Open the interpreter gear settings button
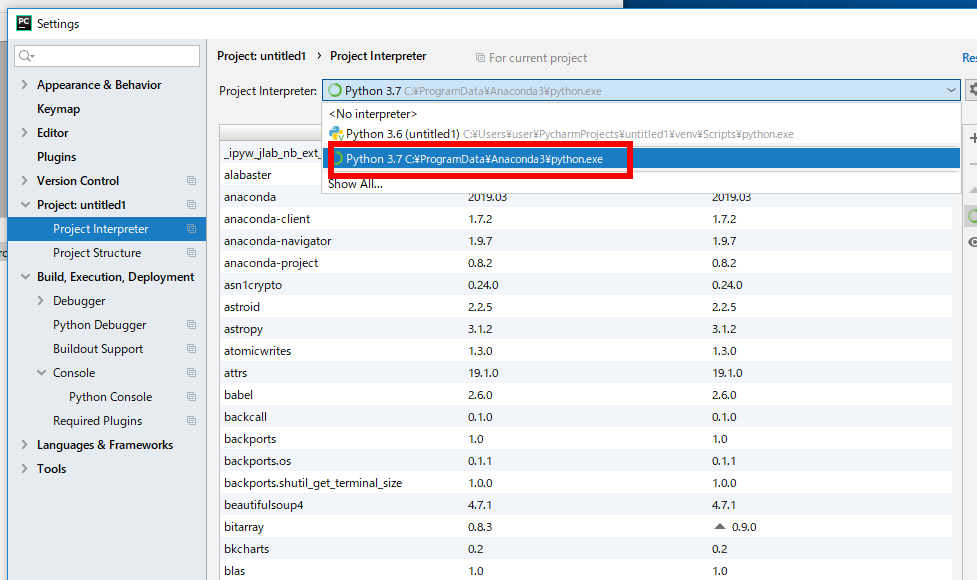 point(971,90)
